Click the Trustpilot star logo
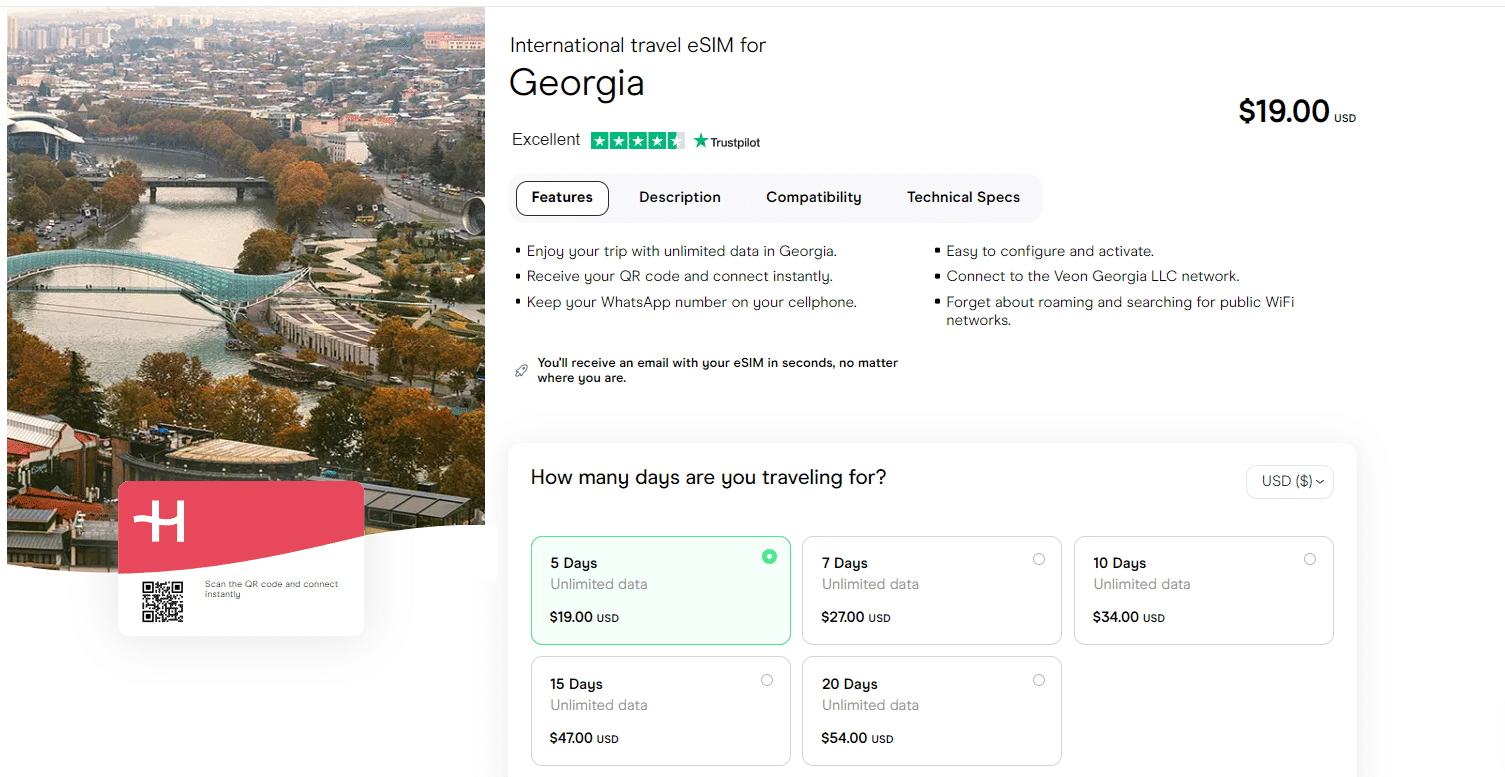The width and height of the screenshot is (1505, 777). pyautogui.click(x=701, y=141)
